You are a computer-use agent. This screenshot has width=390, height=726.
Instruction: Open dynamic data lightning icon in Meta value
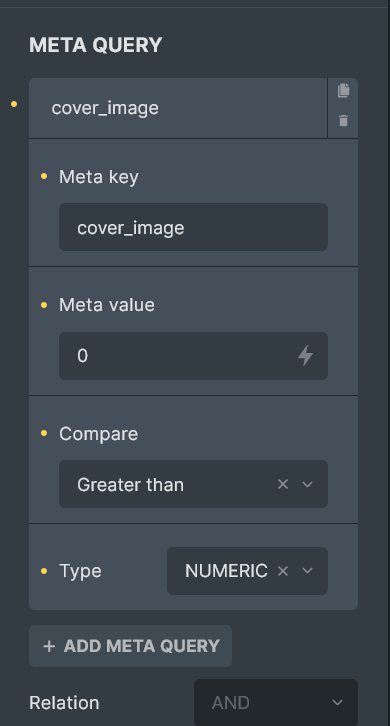pos(305,356)
